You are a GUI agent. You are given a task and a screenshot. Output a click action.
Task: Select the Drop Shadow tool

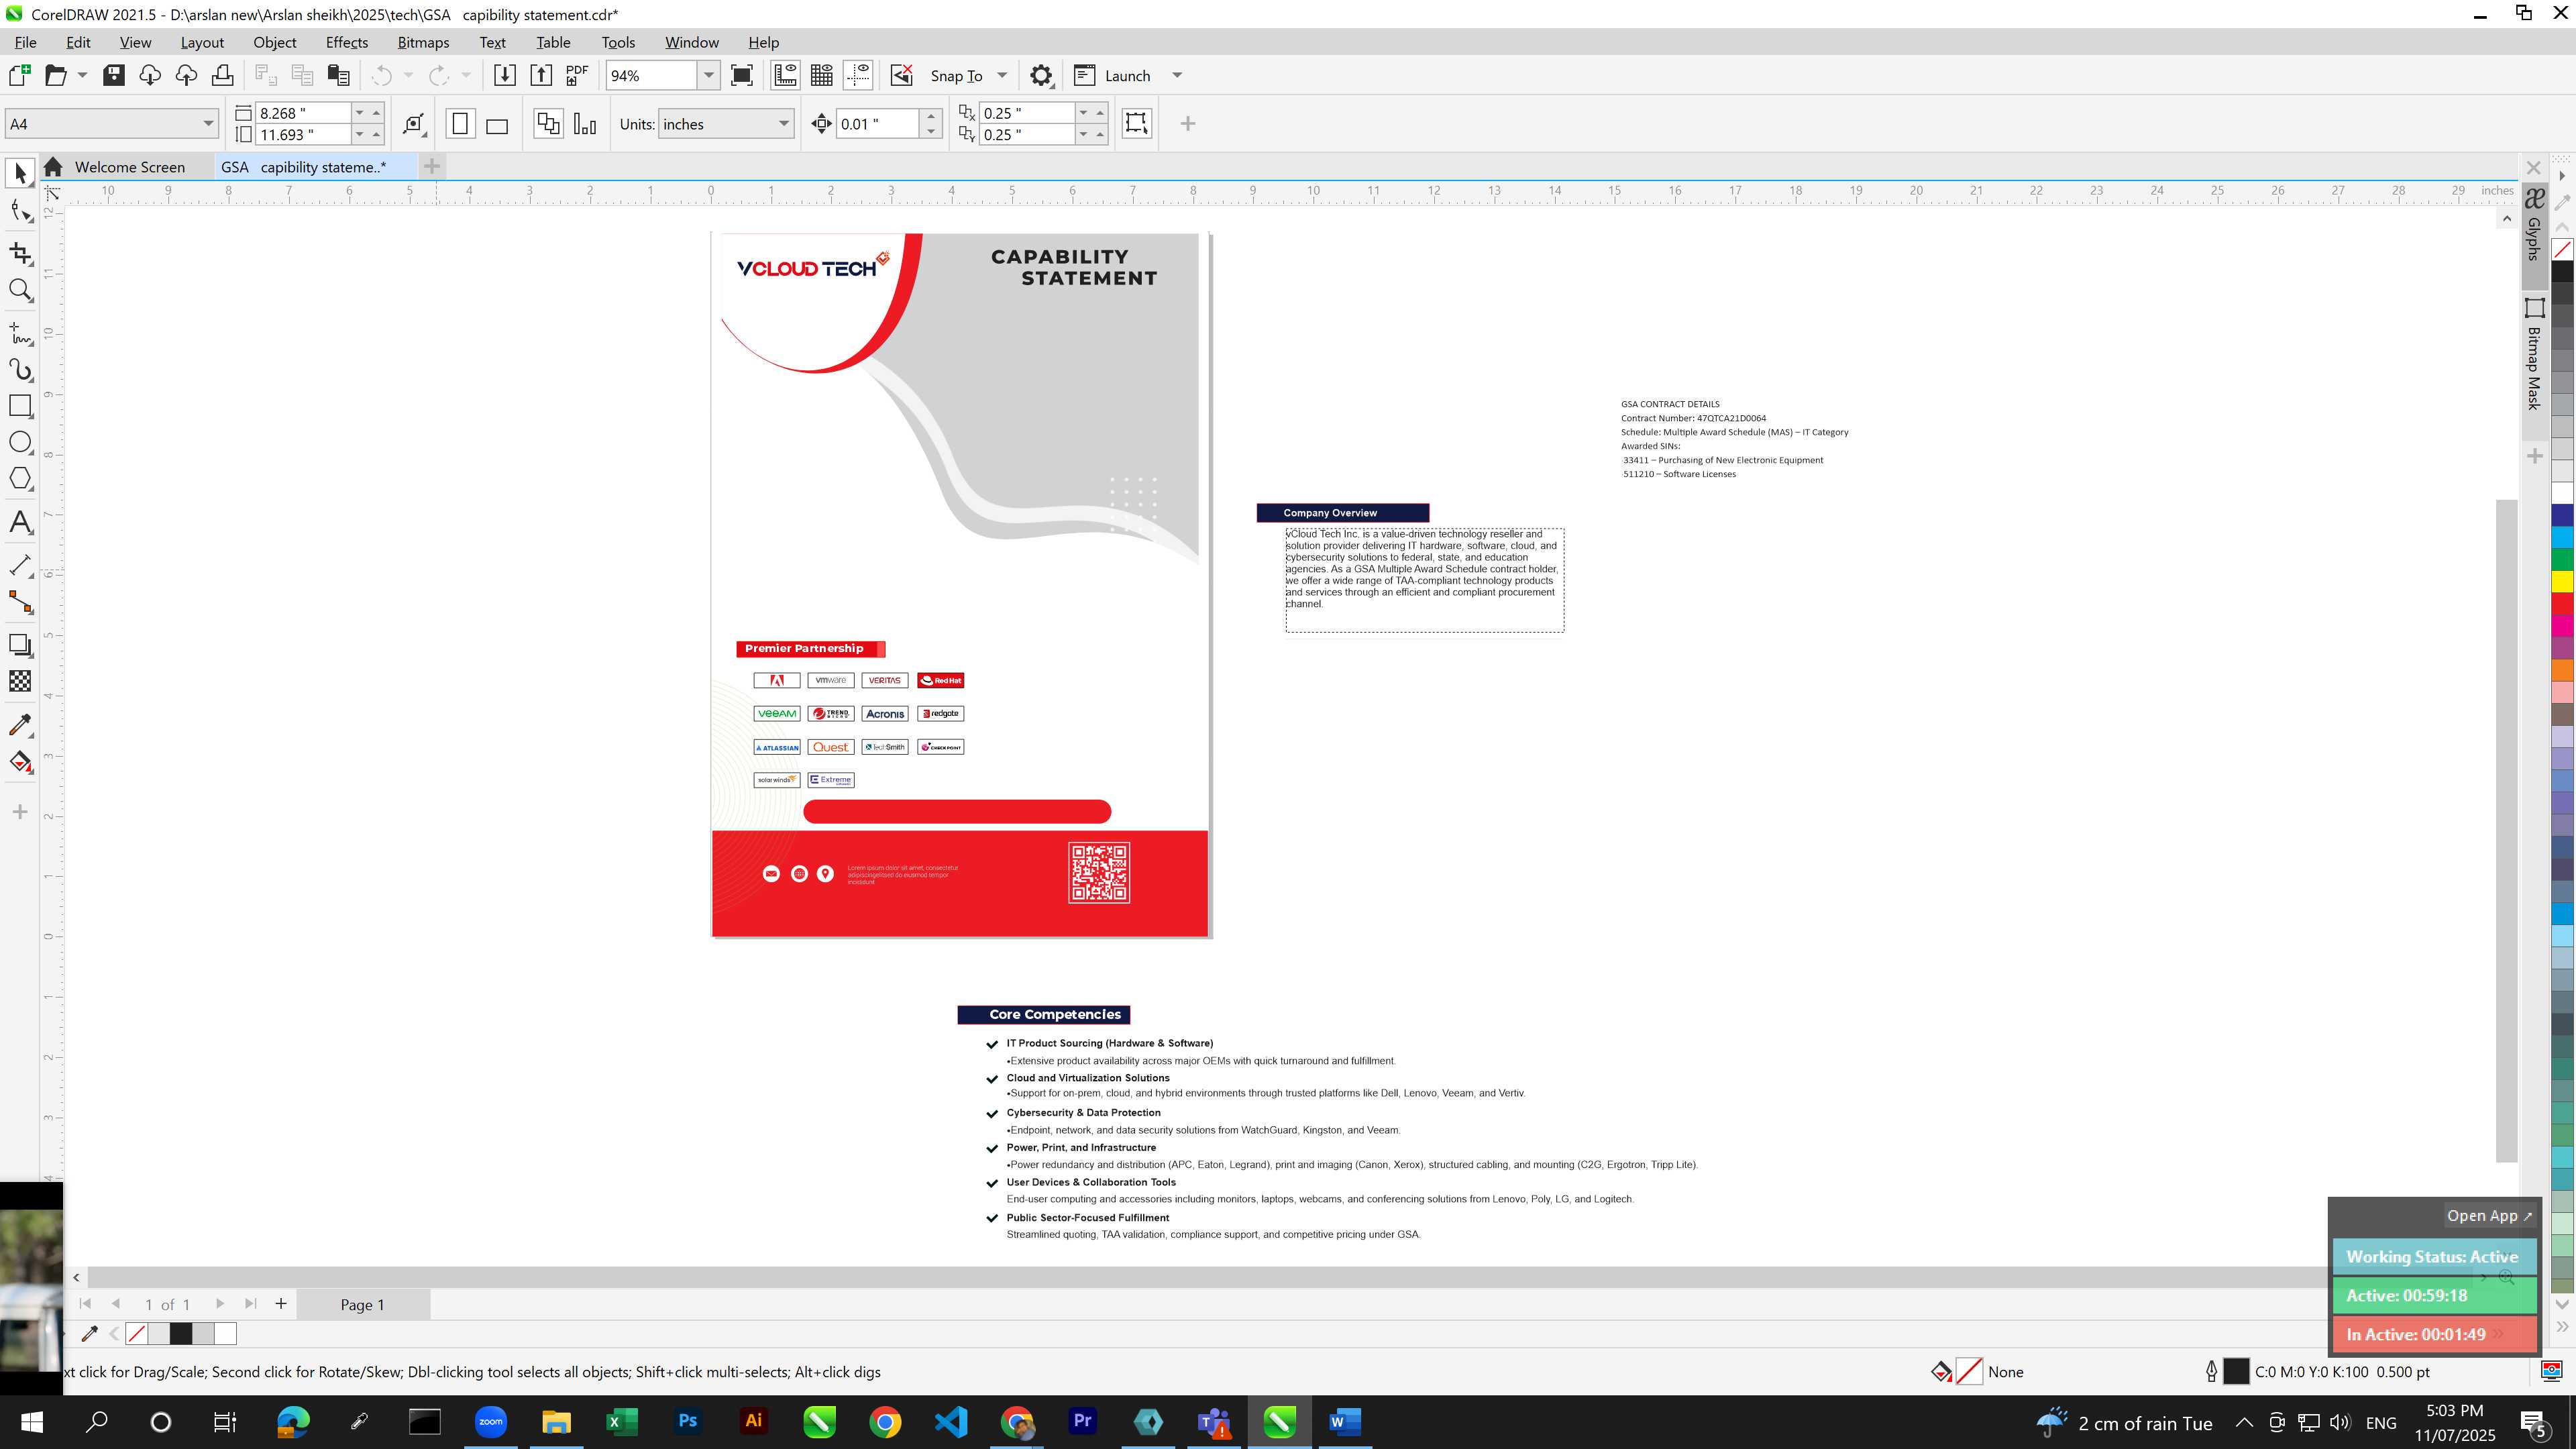pos(20,645)
